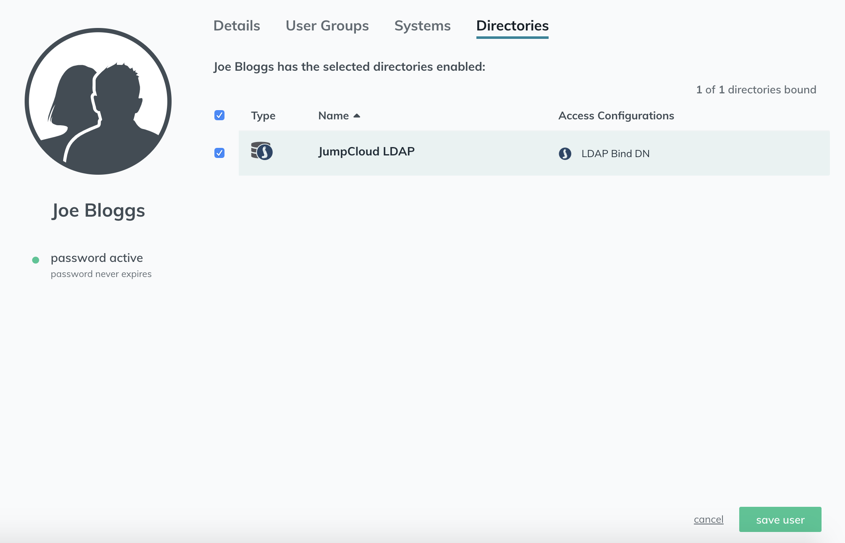The image size is (845, 543).
Task: Open the Details tab
Action: 237,26
